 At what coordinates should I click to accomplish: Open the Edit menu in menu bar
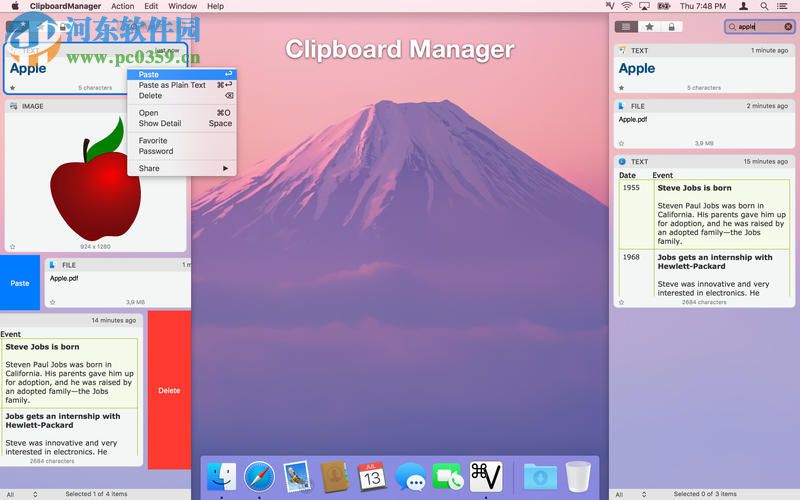tap(151, 6)
